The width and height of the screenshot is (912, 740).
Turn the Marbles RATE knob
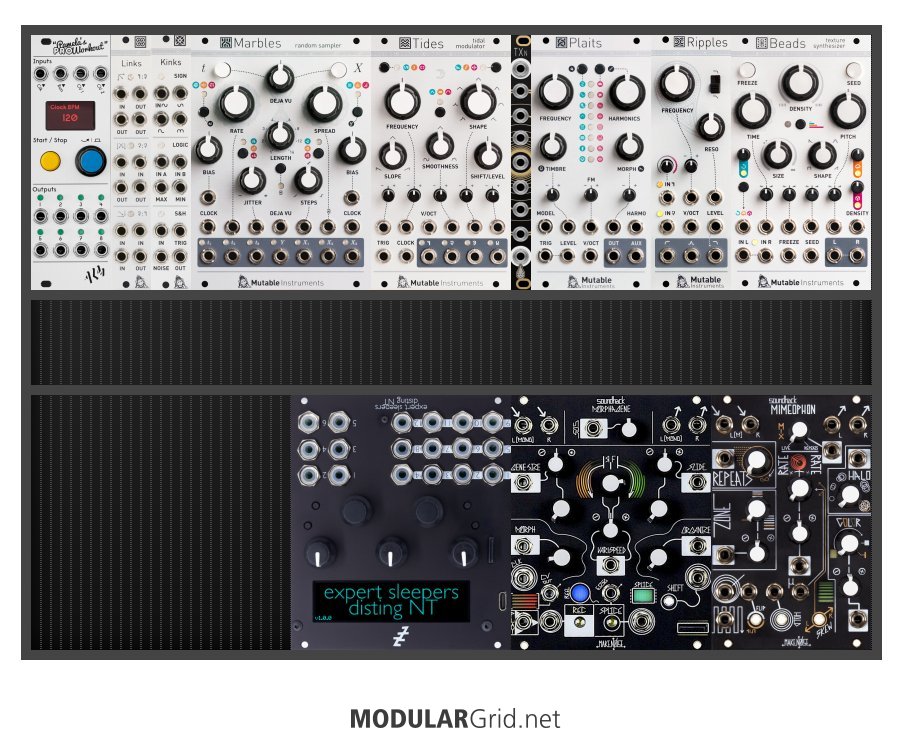[236, 104]
